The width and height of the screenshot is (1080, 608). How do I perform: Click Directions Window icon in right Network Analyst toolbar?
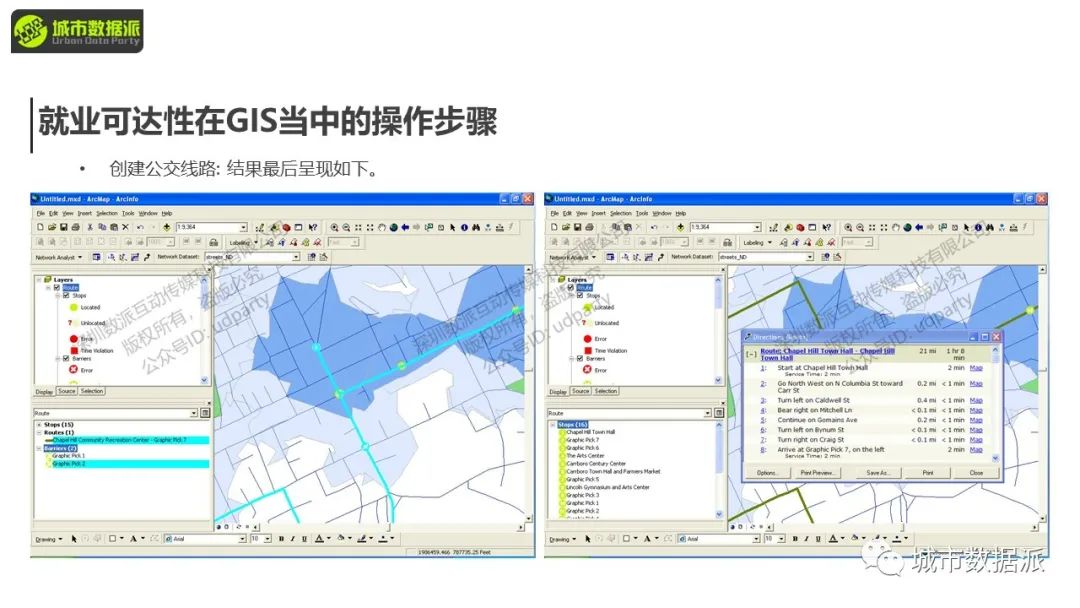pos(661,257)
